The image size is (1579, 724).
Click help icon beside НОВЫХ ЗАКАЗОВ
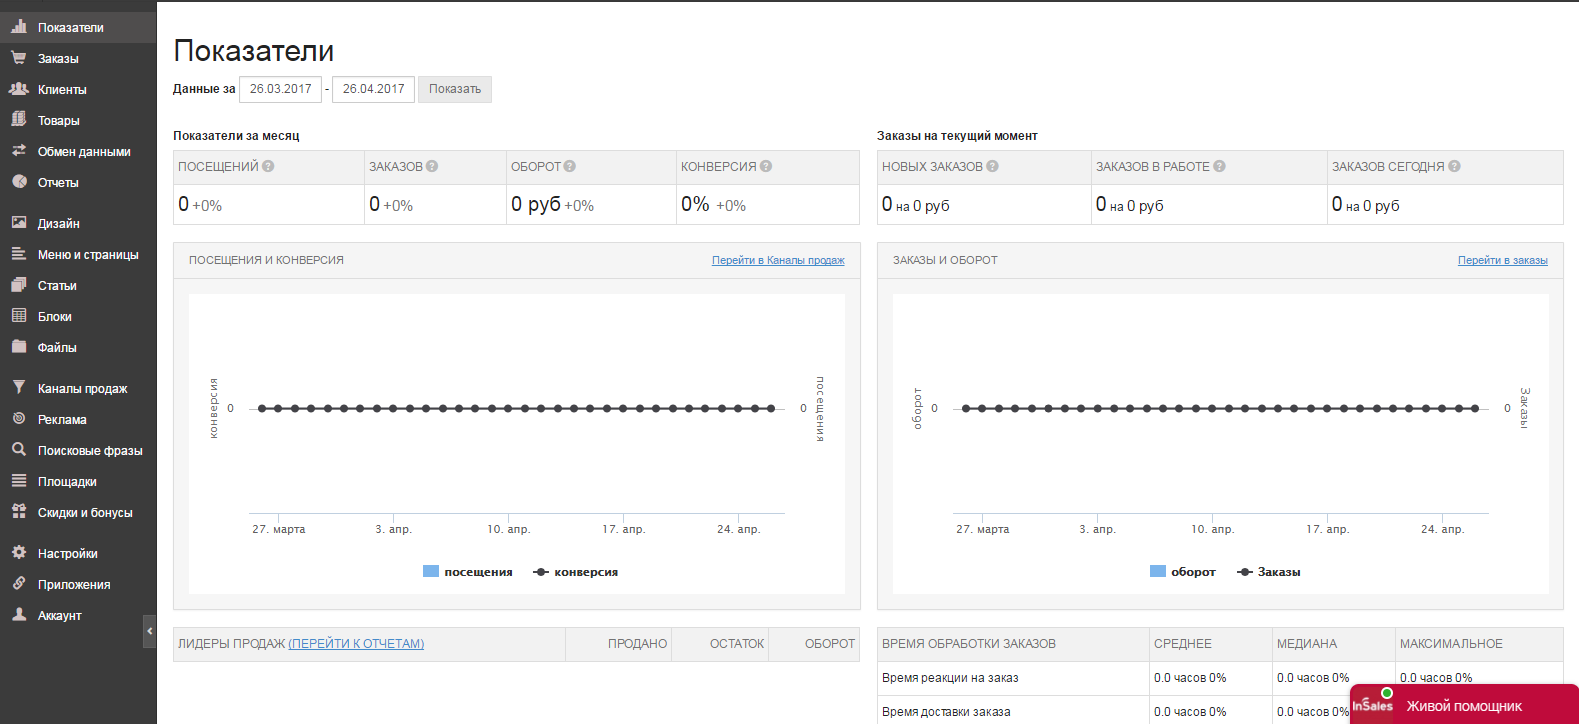(x=992, y=167)
